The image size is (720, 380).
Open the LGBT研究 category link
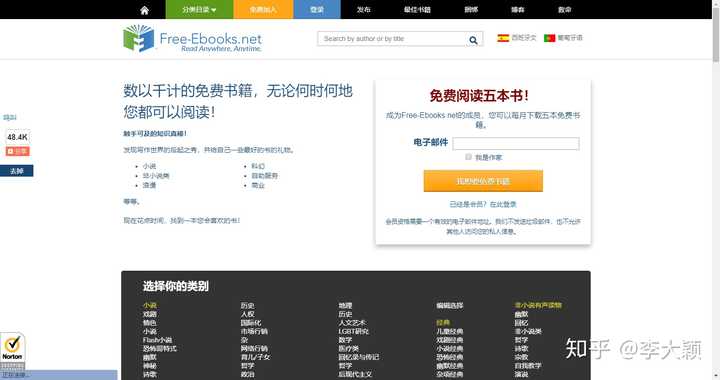(x=353, y=331)
